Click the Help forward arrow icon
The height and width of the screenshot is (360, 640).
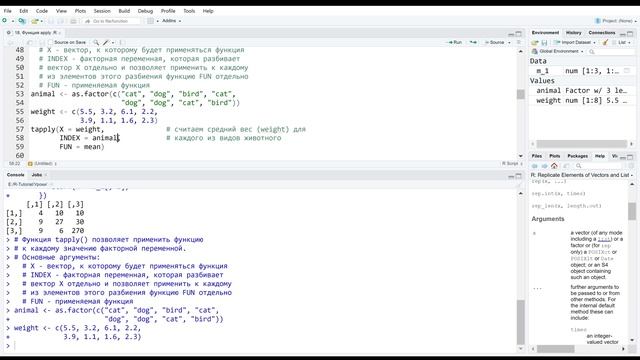pos(544,166)
